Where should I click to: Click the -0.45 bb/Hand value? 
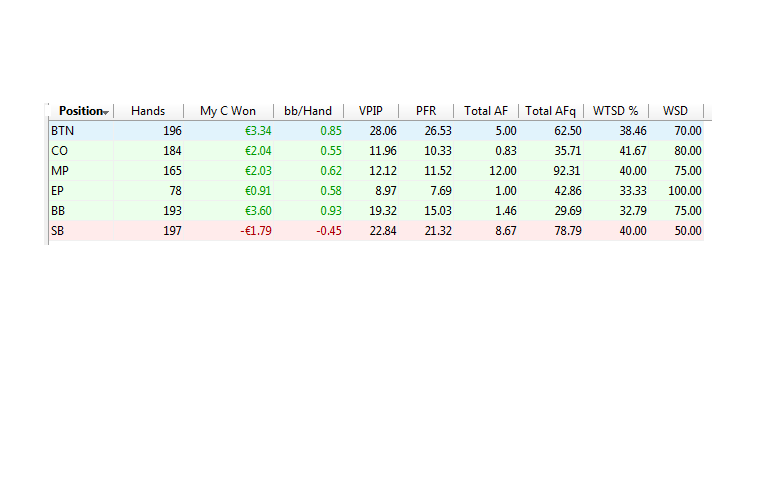tap(329, 231)
